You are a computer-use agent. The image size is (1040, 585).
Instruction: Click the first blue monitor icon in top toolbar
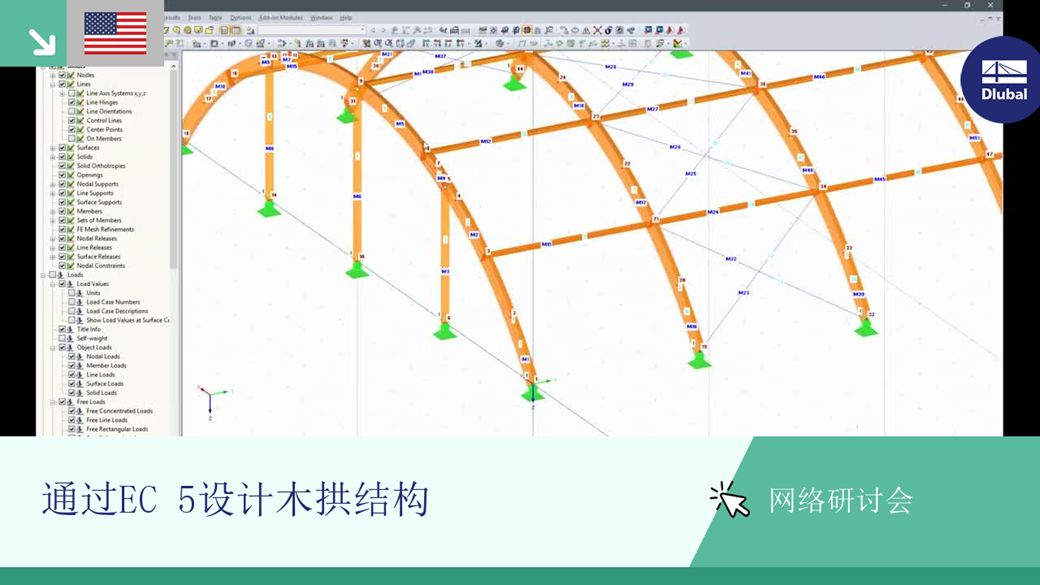point(648,31)
